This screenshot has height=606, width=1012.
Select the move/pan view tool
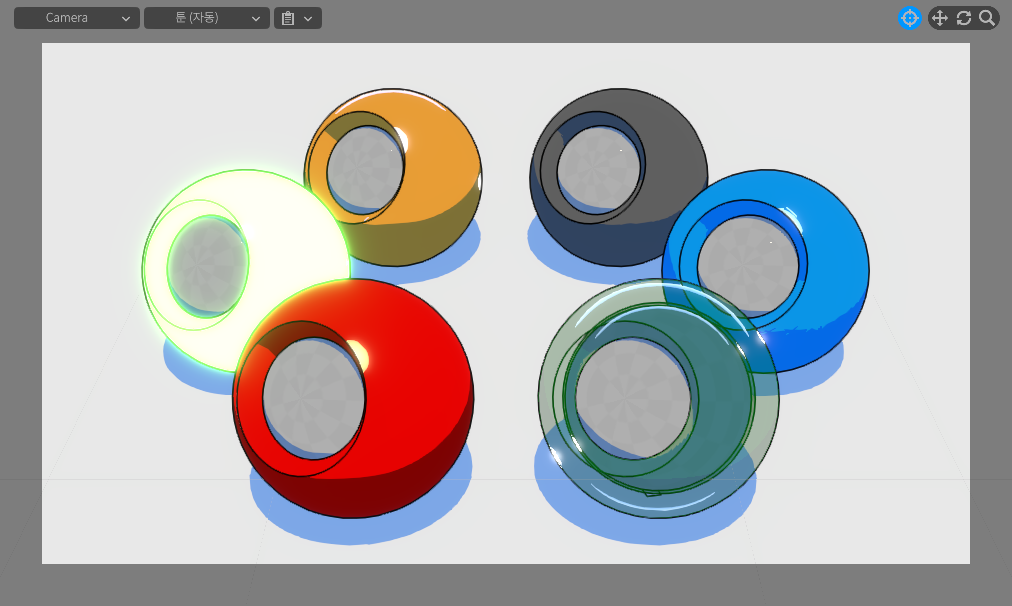coord(939,18)
